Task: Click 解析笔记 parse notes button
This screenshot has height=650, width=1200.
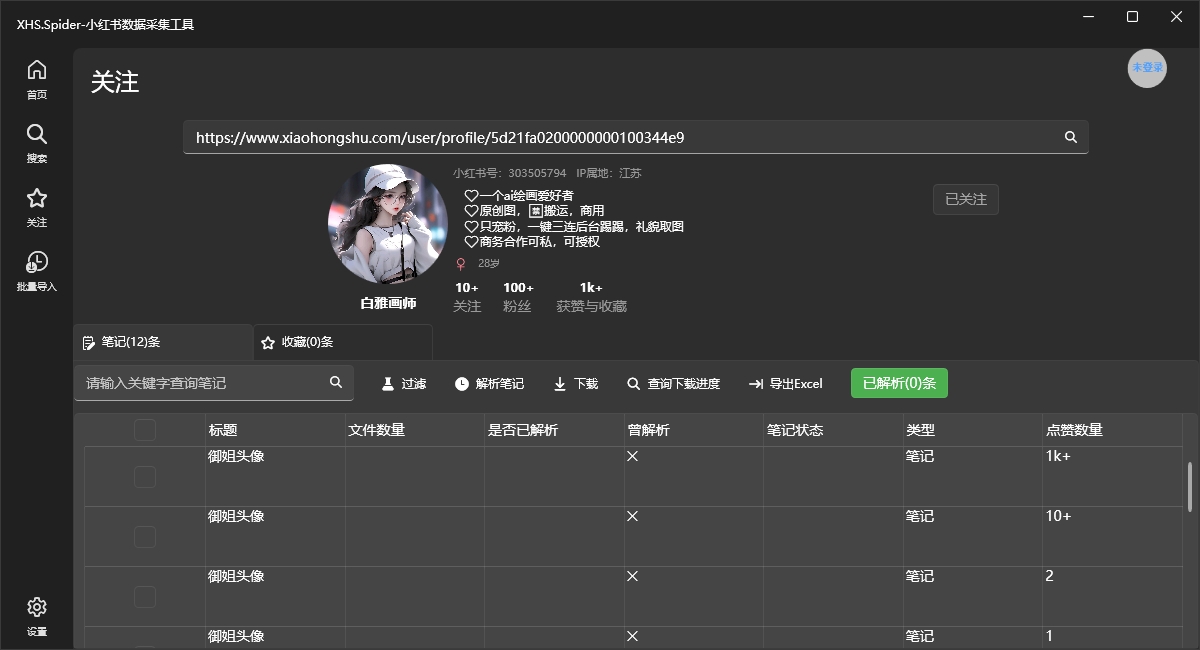Action: tap(489, 383)
